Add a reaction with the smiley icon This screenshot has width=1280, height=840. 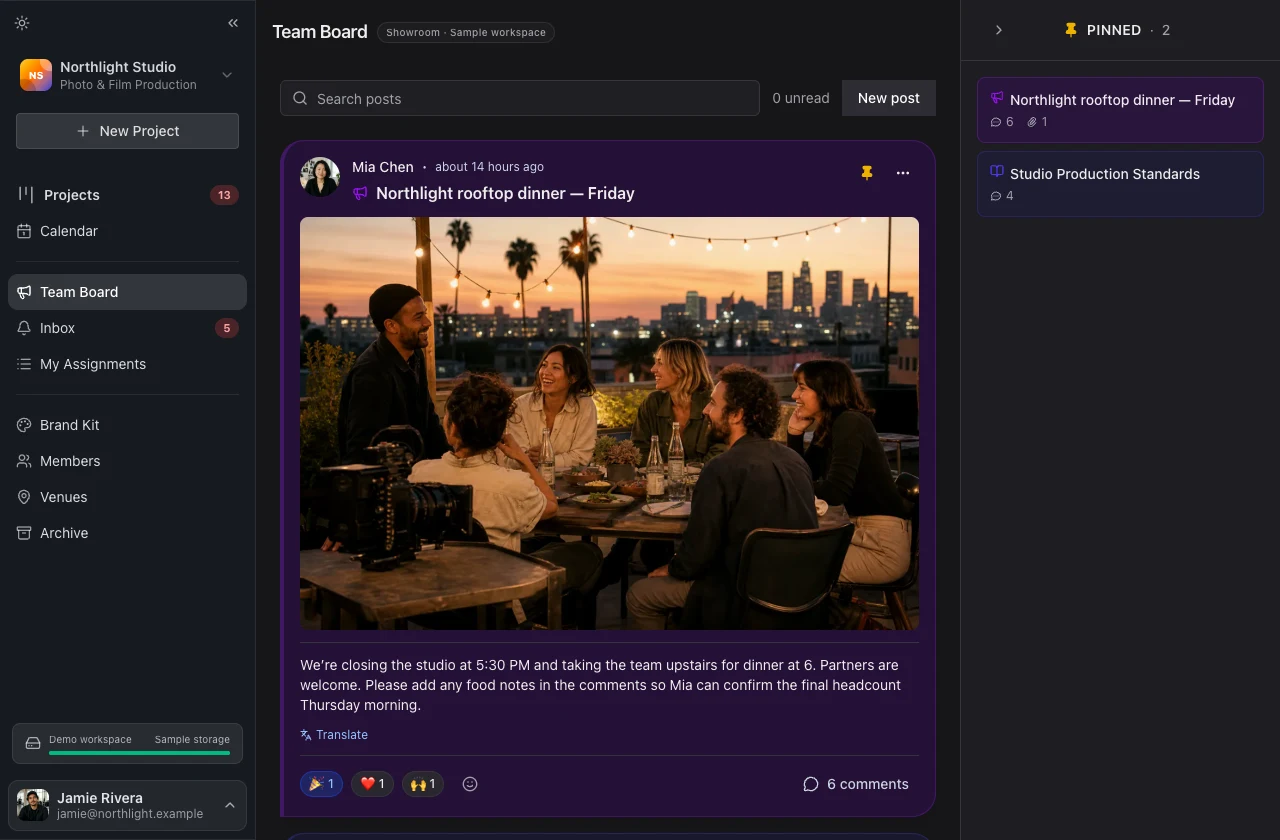[x=470, y=784]
